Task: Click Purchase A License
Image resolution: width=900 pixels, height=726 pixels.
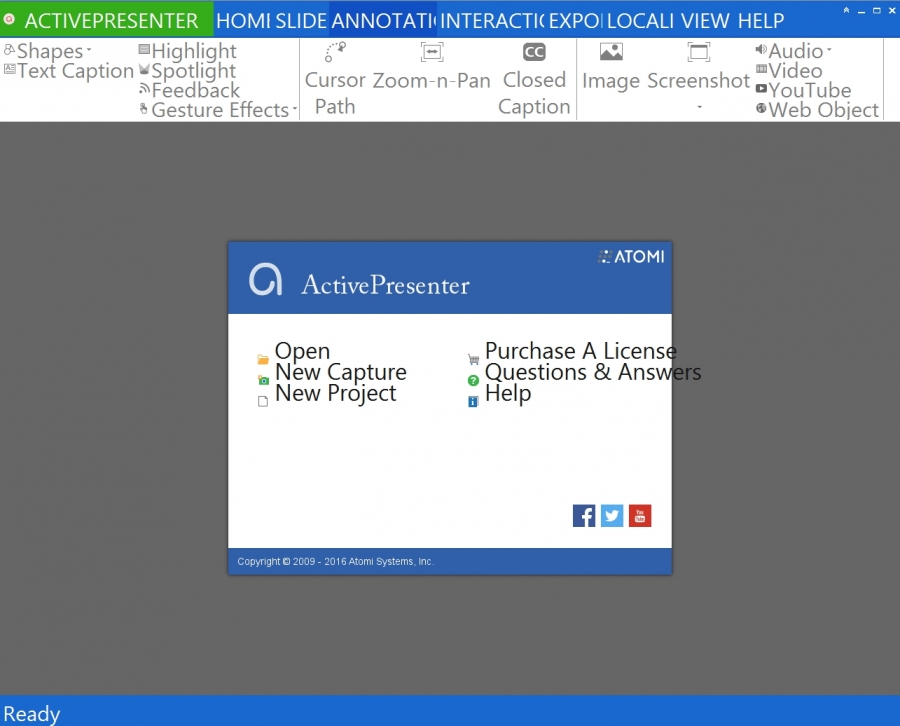Action: [x=572, y=351]
